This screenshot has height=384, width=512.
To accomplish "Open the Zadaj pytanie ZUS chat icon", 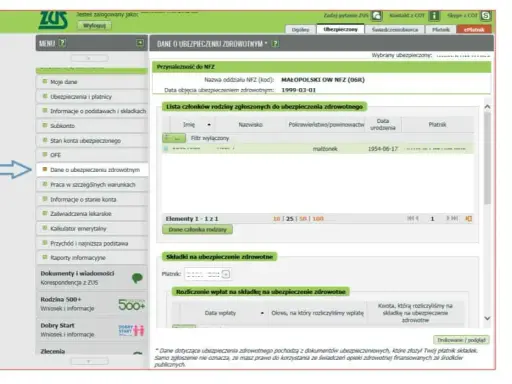I will coord(377,15).
